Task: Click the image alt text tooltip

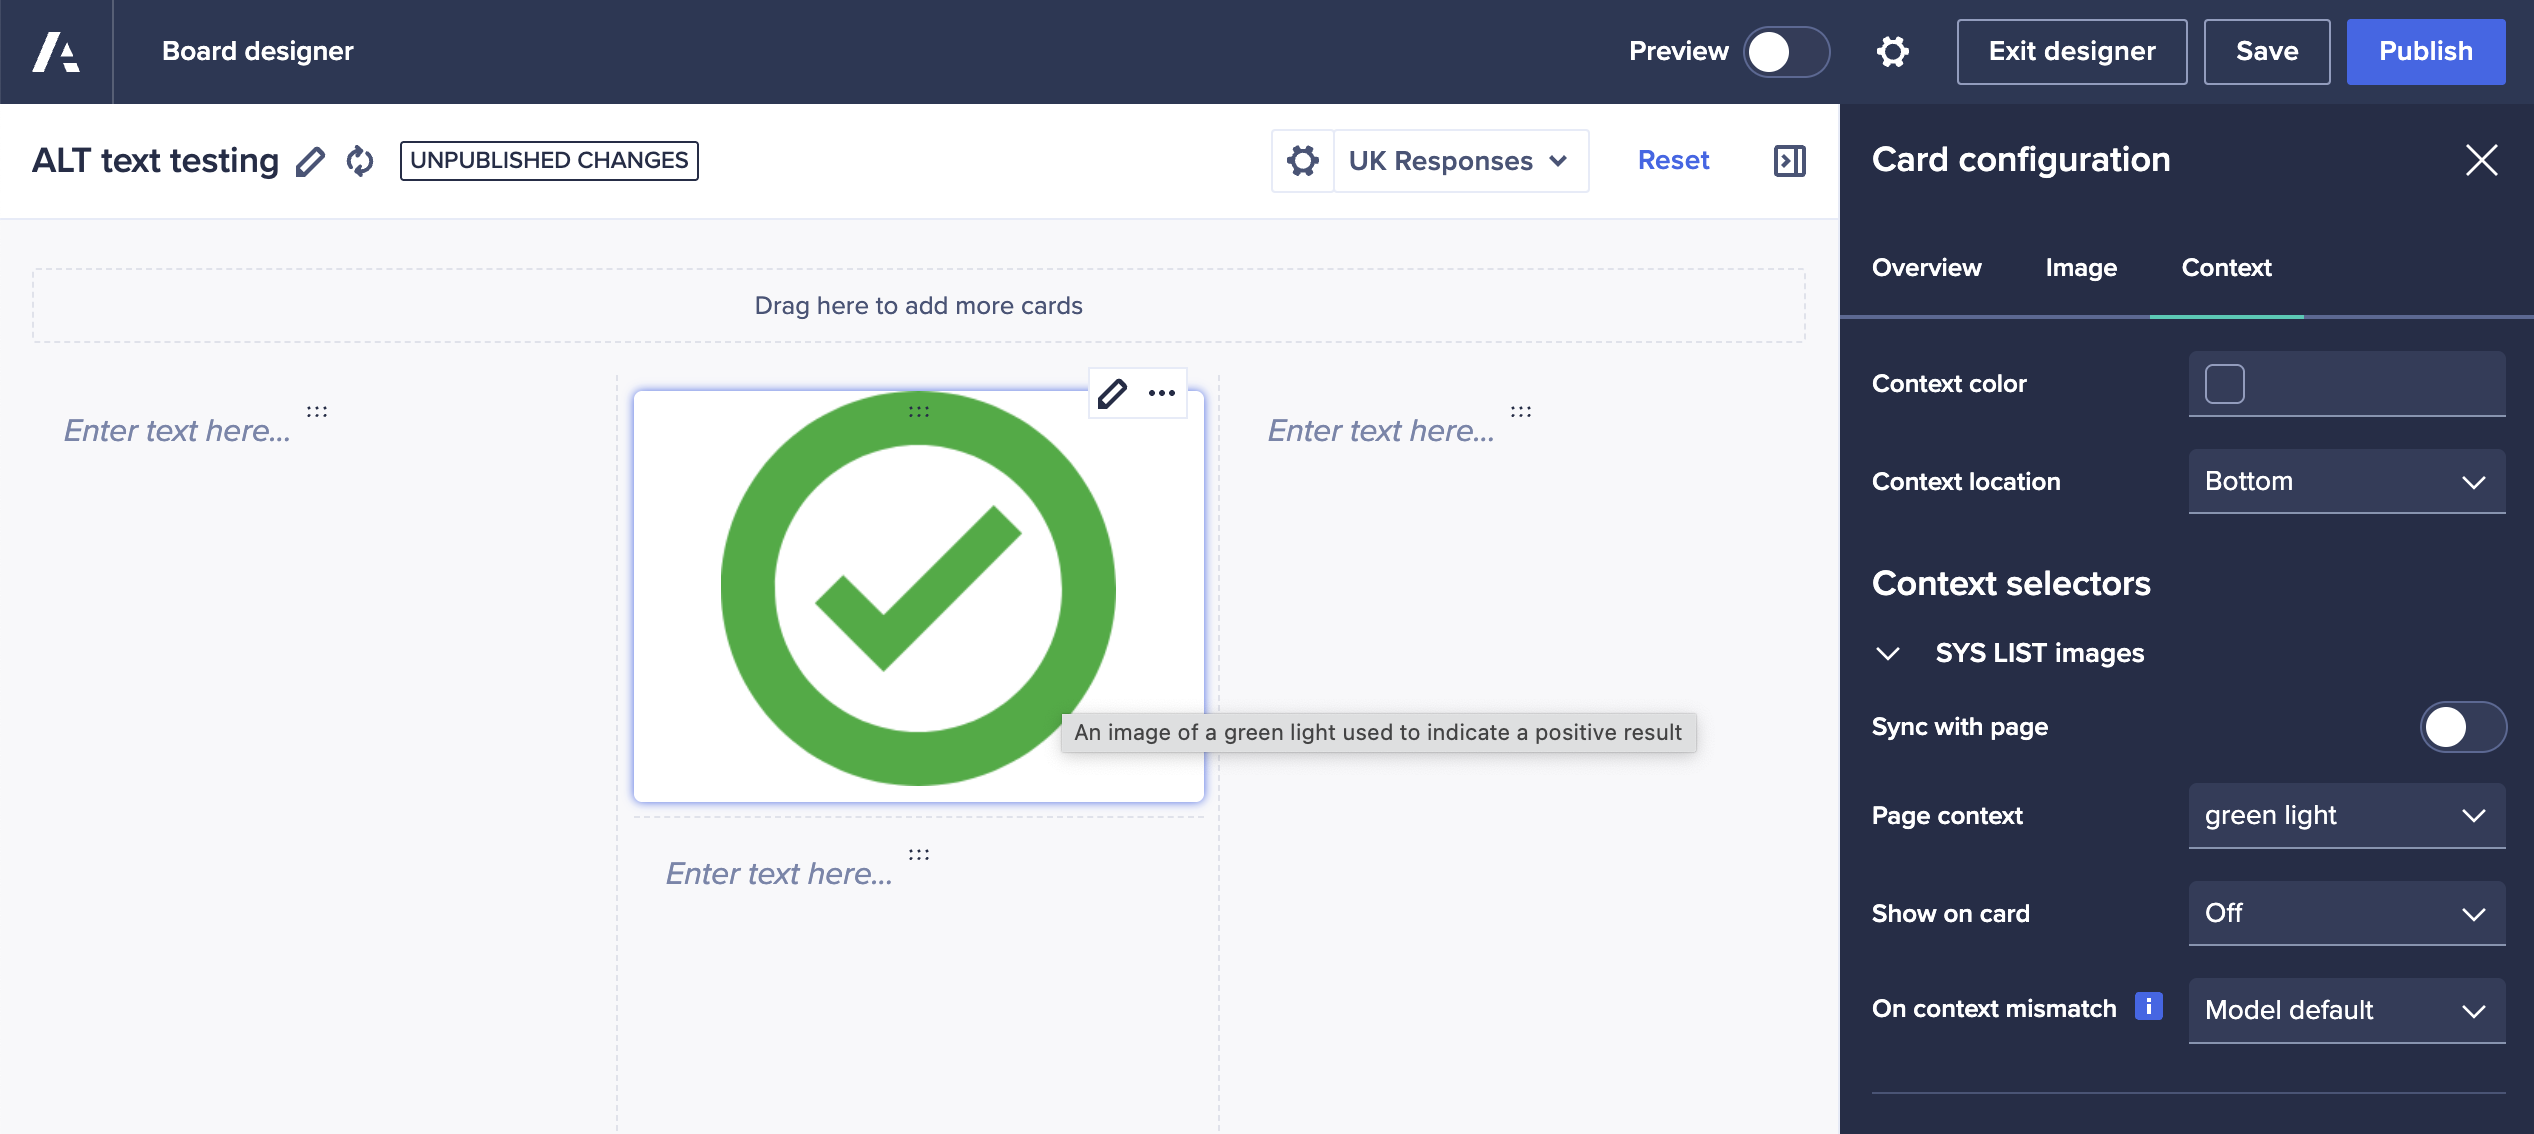Action: 1378,733
